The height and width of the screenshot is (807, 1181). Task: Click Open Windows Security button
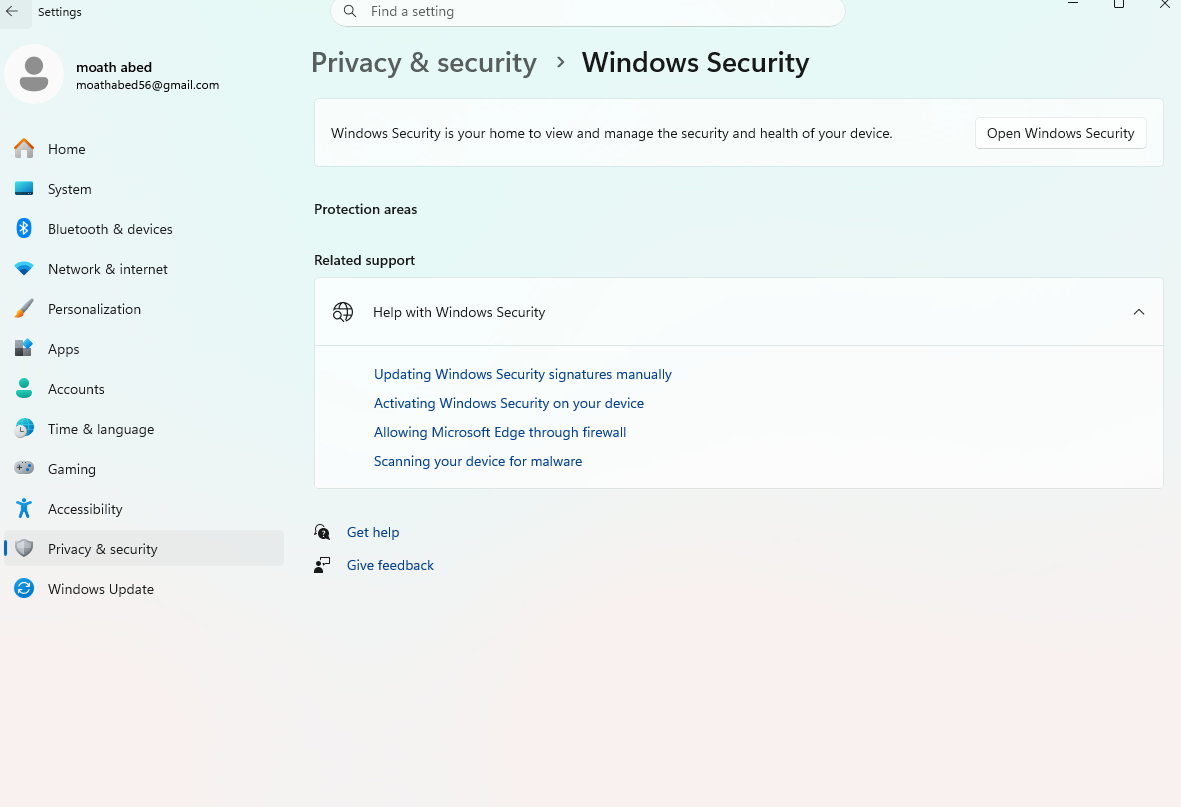click(x=1060, y=133)
